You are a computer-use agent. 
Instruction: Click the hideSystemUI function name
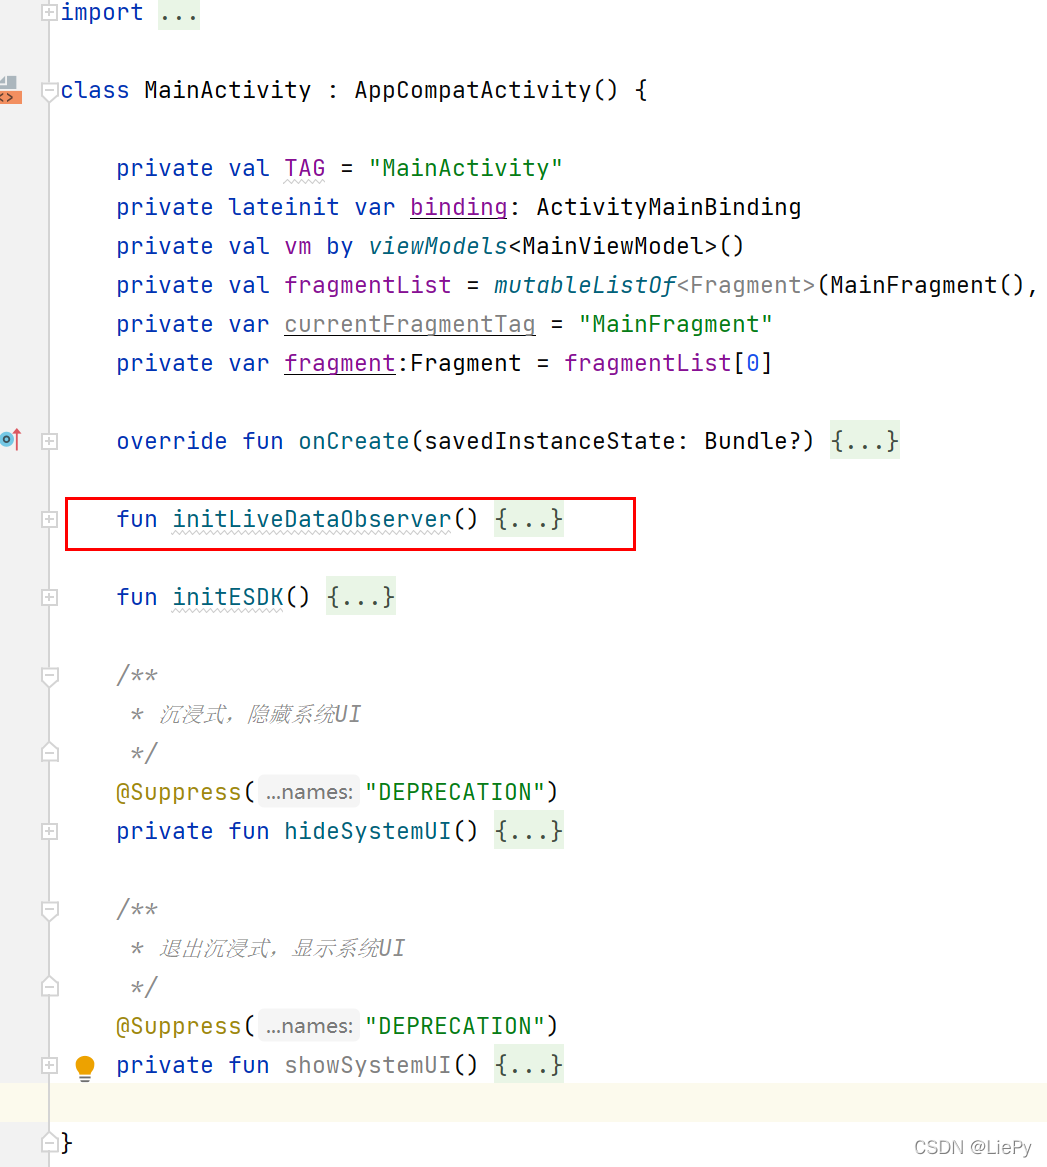point(368,831)
